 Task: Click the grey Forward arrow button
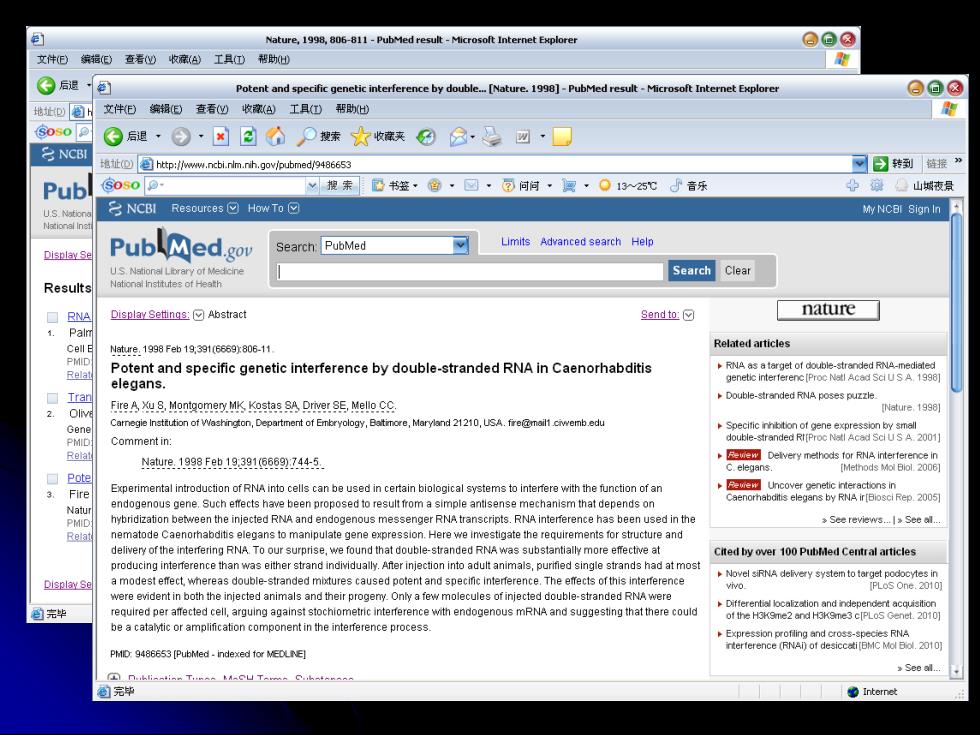point(181,136)
